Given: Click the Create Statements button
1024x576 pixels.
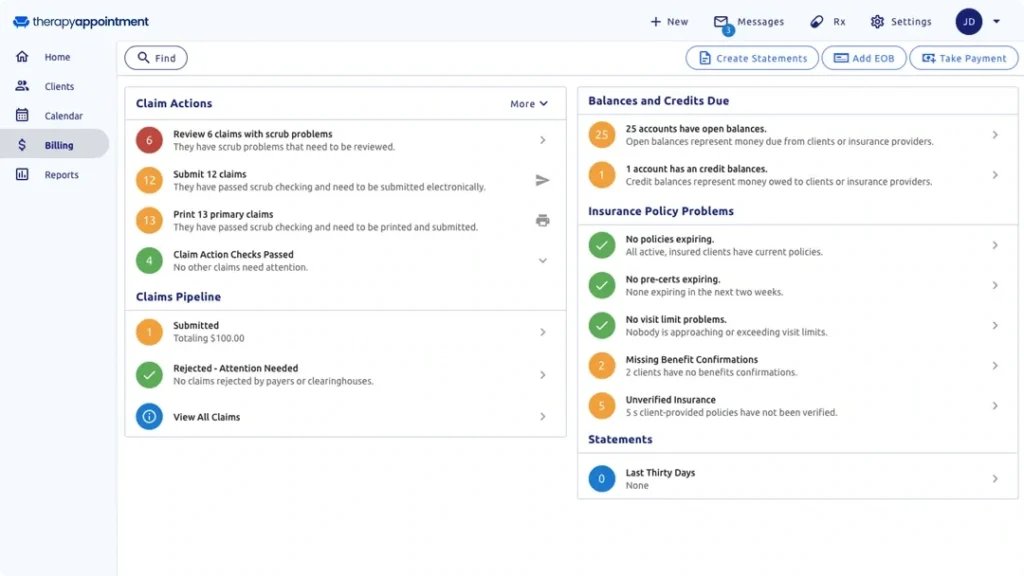Looking at the screenshot, I should pyautogui.click(x=751, y=58).
